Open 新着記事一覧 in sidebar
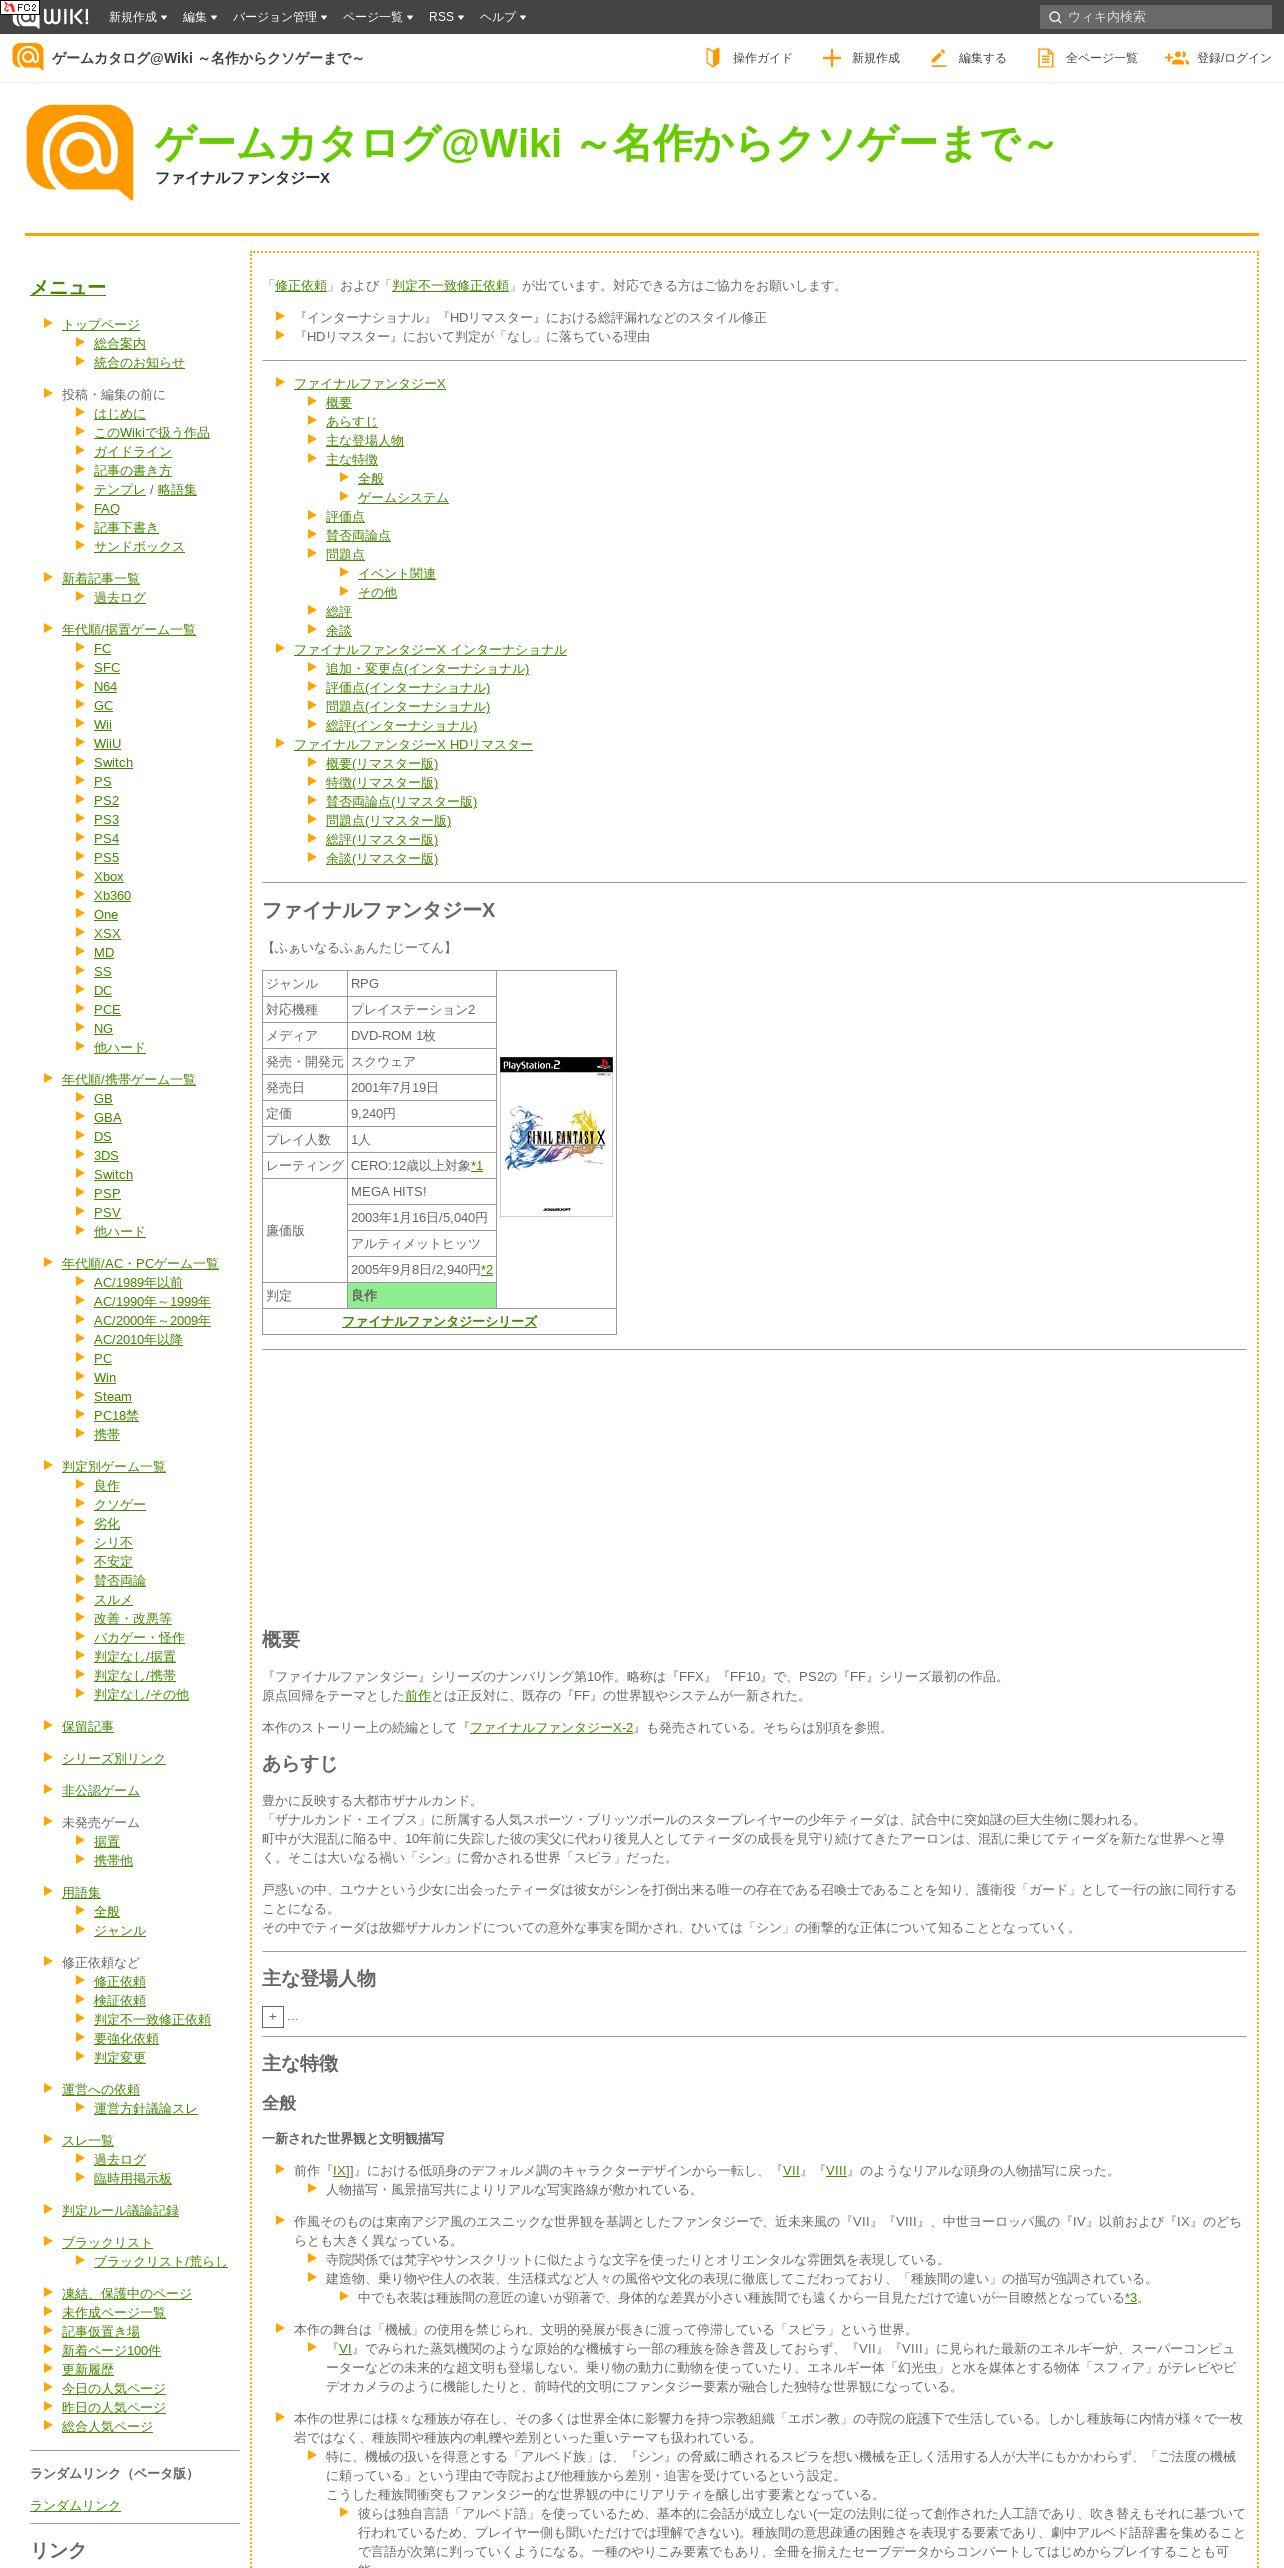This screenshot has height=2568, width=1284. pos(101,579)
